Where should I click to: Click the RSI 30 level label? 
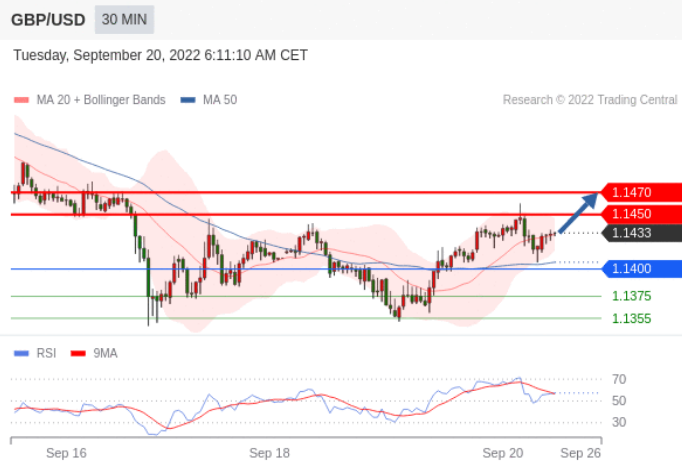(x=619, y=422)
